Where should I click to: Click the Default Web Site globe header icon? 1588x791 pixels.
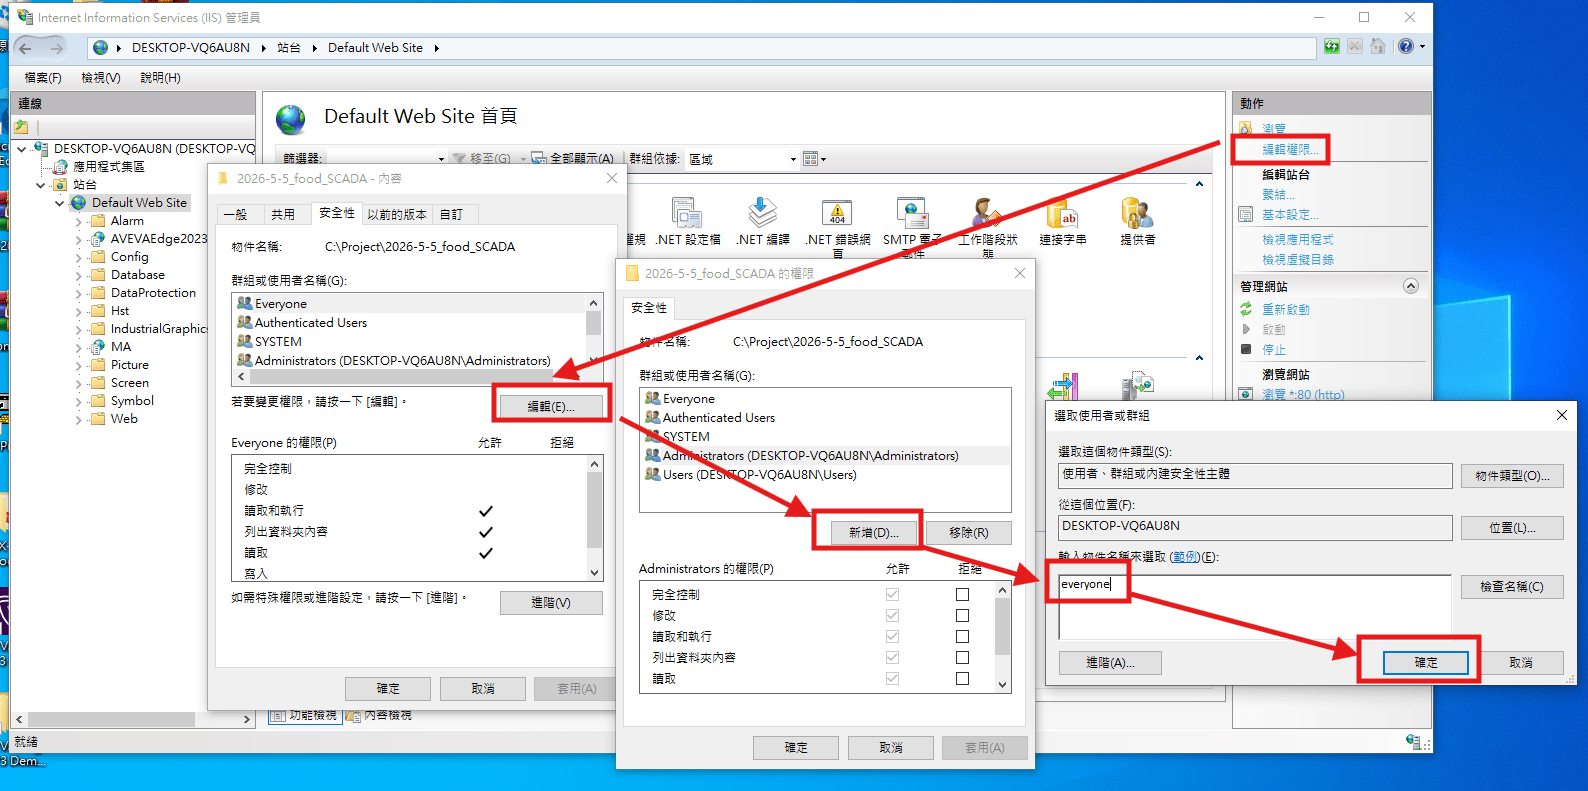pyautogui.click(x=291, y=119)
